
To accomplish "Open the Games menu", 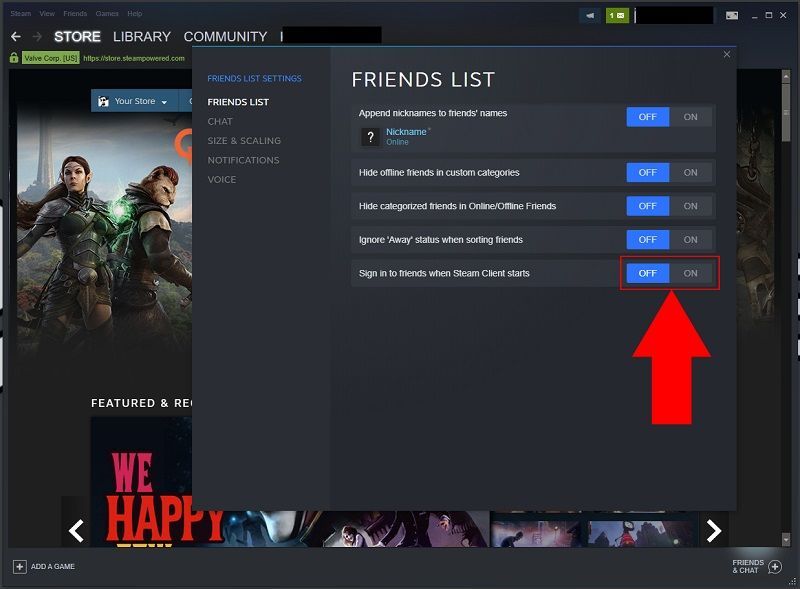I will (x=107, y=13).
